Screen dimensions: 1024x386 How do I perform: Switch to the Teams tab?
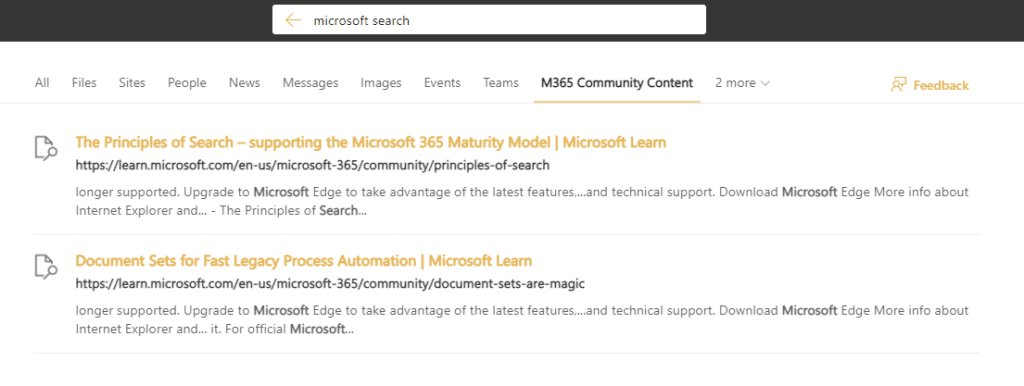click(x=501, y=83)
